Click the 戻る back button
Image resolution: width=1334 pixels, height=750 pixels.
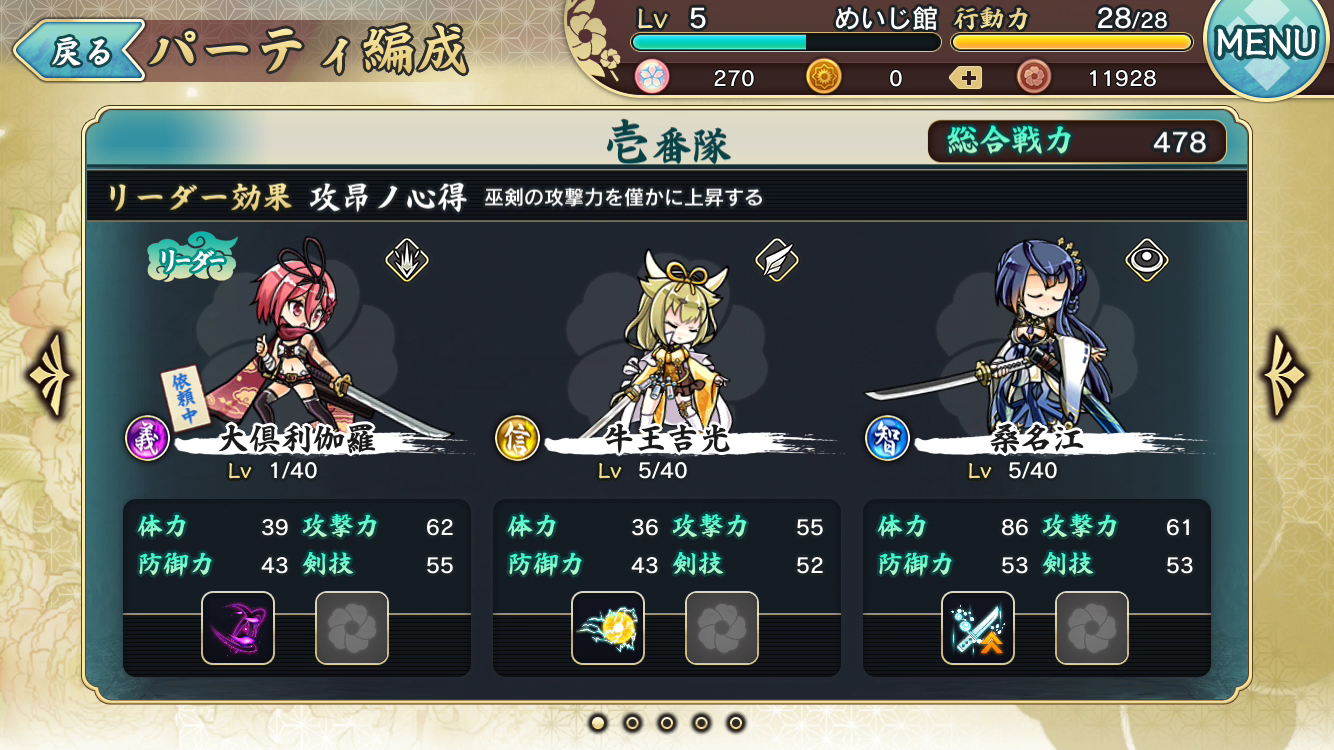click(79, 52)
